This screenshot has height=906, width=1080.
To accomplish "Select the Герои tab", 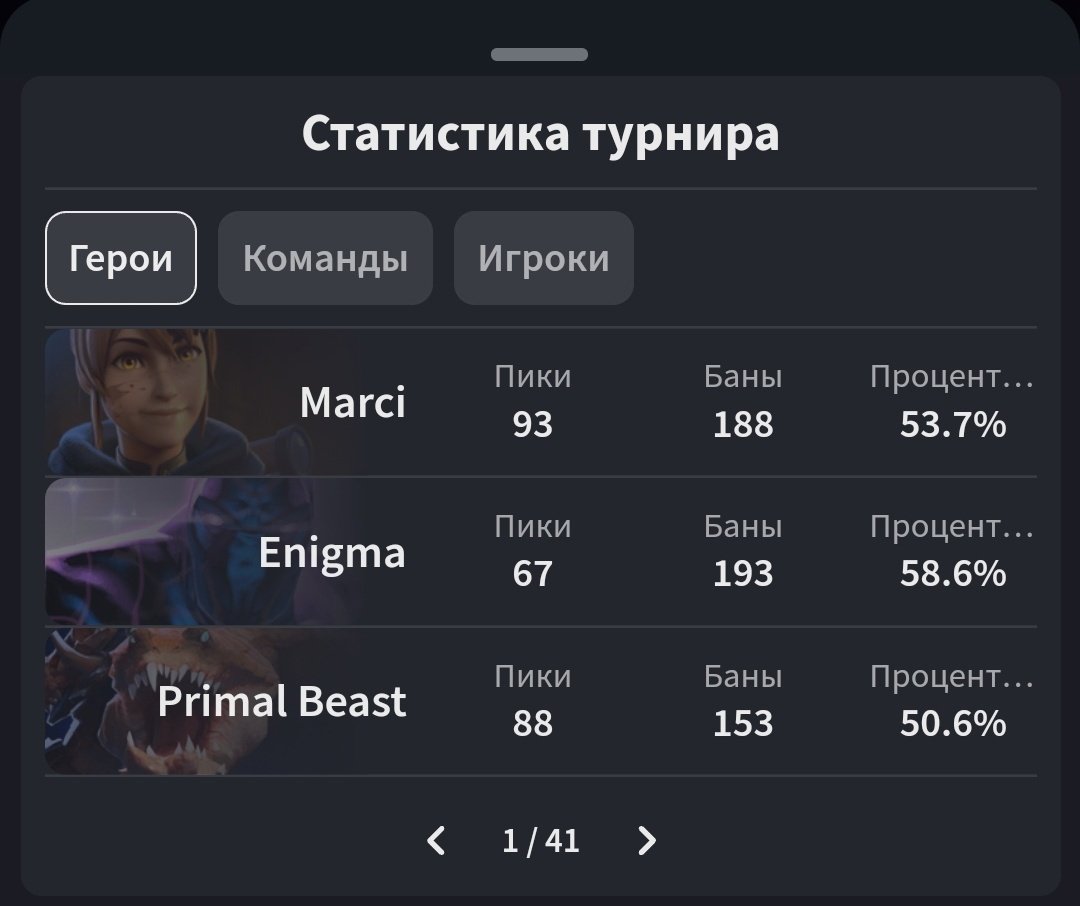I will pos(121,258).
